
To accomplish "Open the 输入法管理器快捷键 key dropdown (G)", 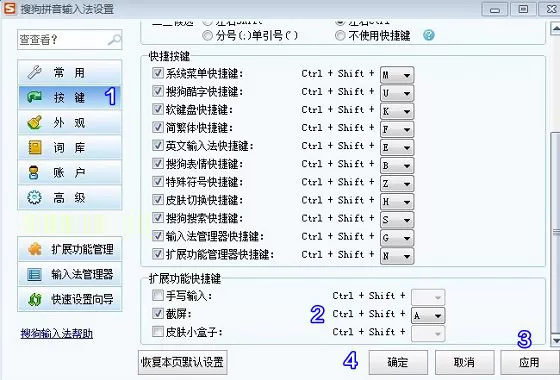I will coord(397,238).
